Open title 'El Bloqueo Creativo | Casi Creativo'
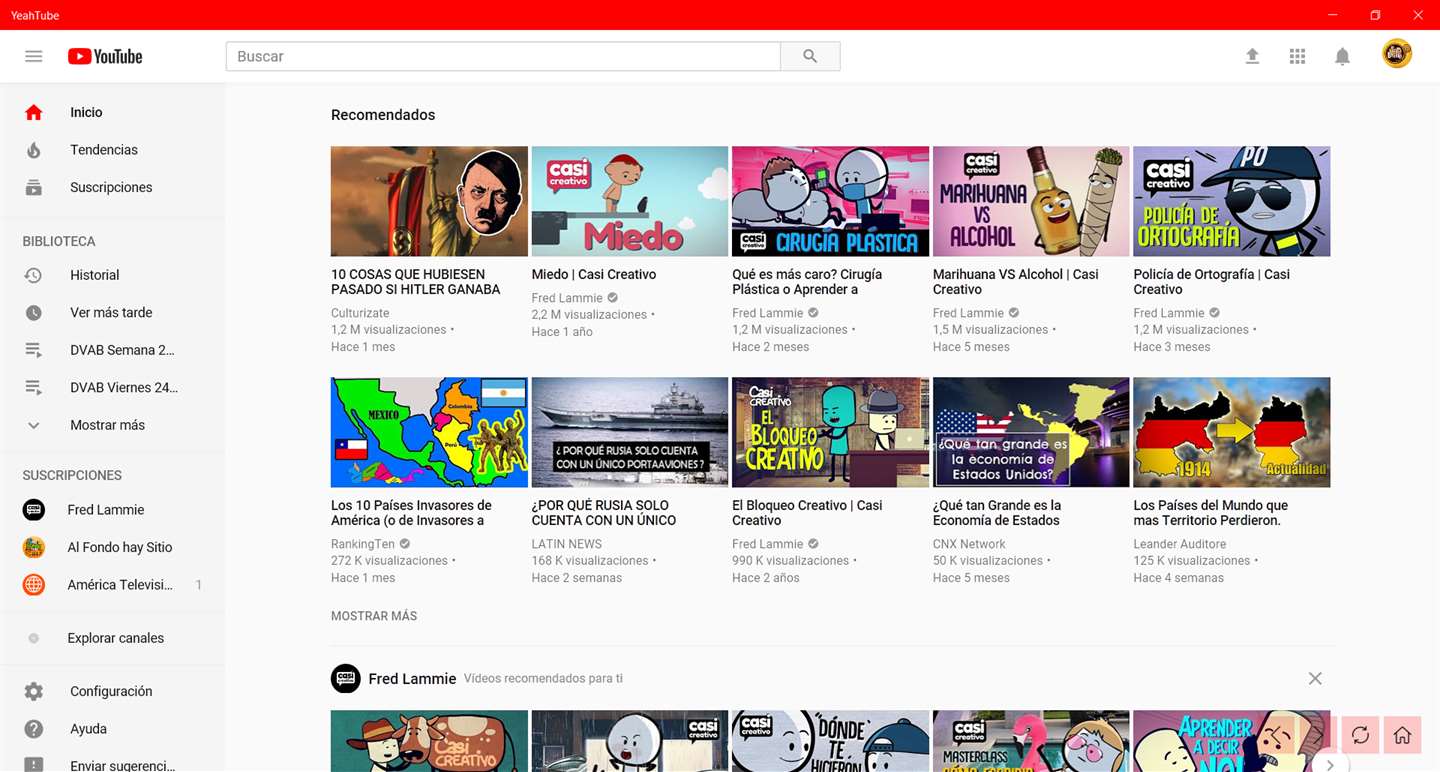Viewport: 1440px width, 772px height. 807,513
